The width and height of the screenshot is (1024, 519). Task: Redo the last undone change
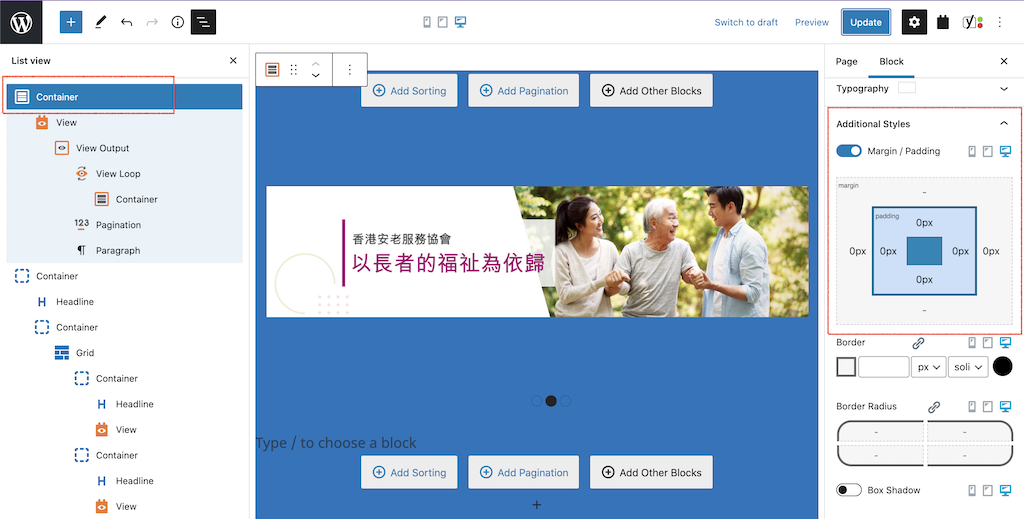(152, 22)
